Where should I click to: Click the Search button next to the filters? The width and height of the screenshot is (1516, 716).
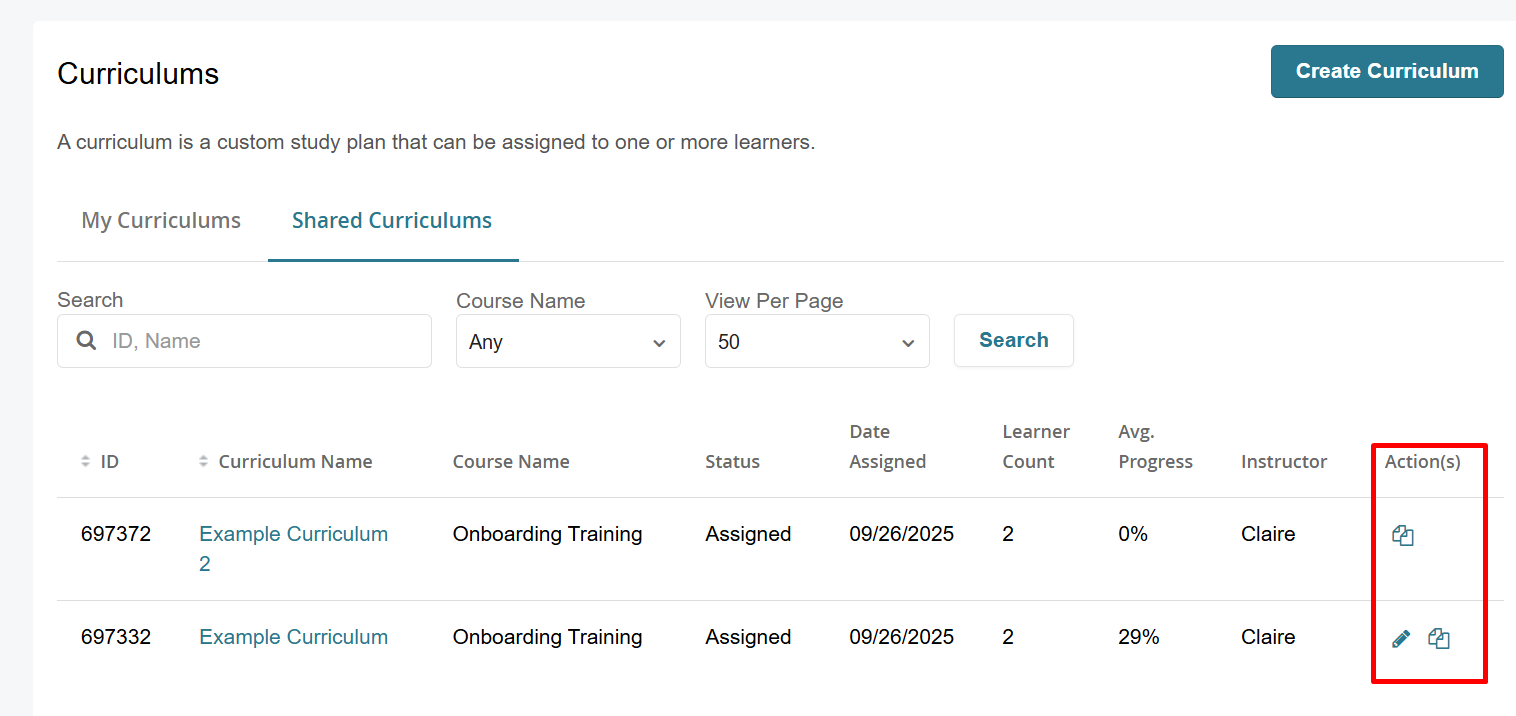click(x=1013, y=340)
